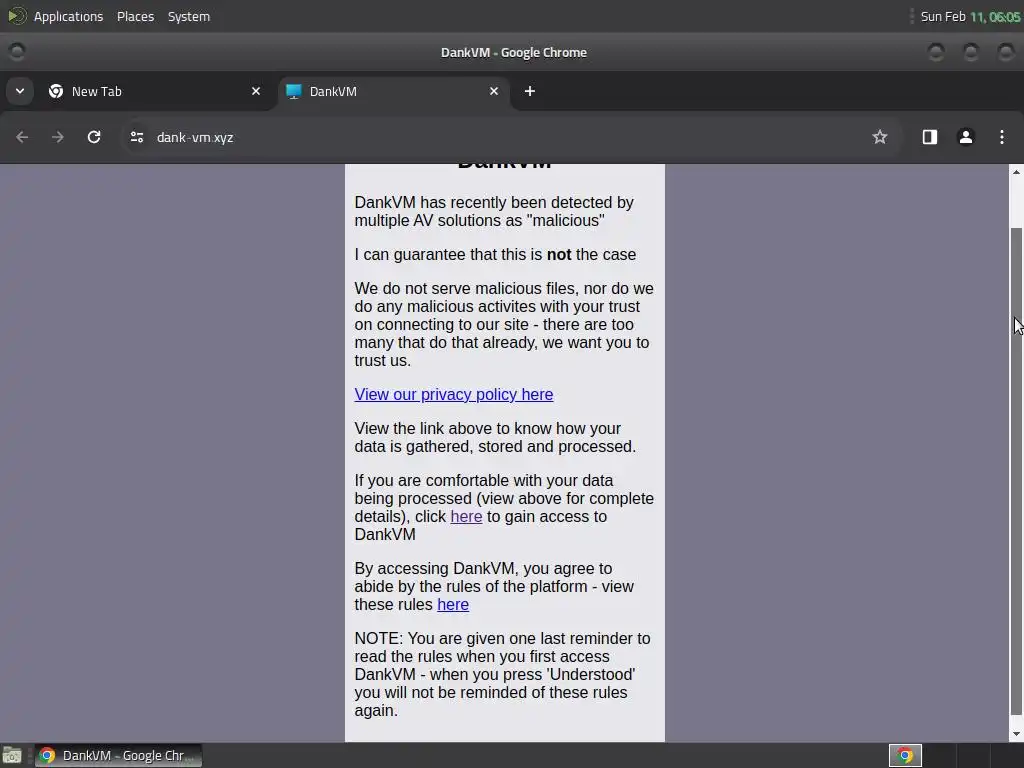Bookmark this page with star icon
Screen dimensions: 1024x768
tap(880, 137)
